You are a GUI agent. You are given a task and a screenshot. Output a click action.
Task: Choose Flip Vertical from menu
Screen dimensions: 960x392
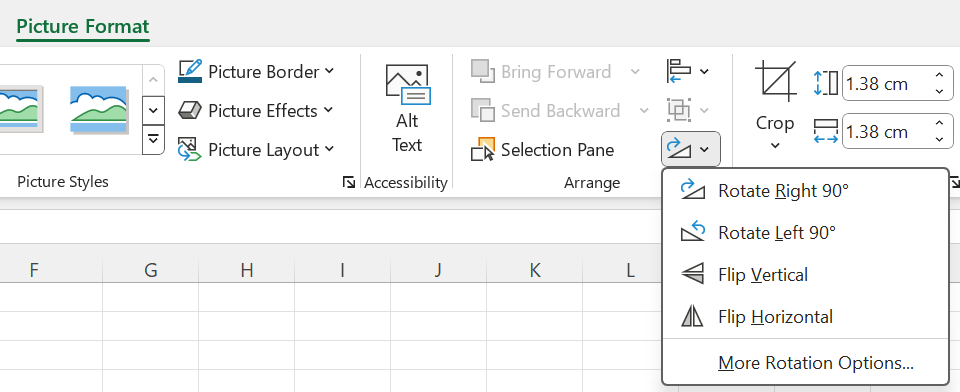806,275
